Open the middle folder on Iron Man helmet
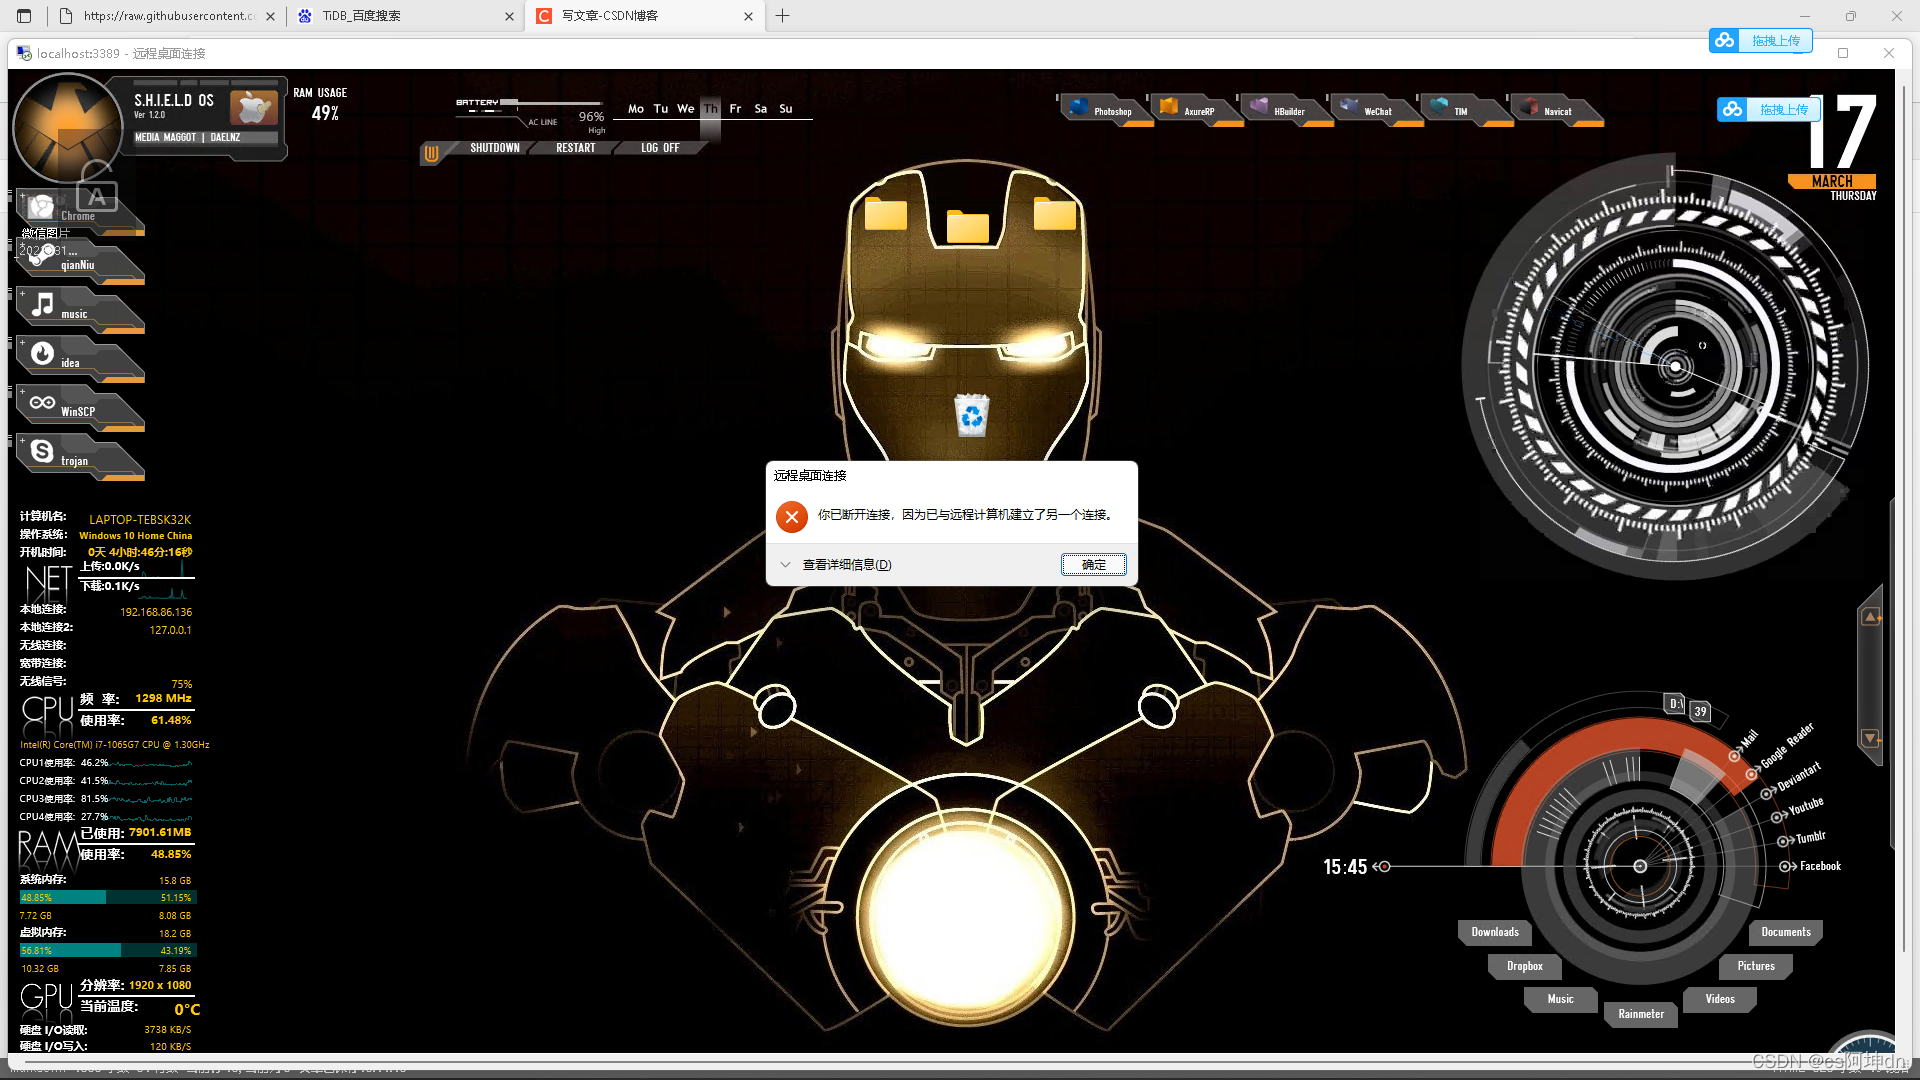This screenshot has width=1920, height=1080. (968, 227)
